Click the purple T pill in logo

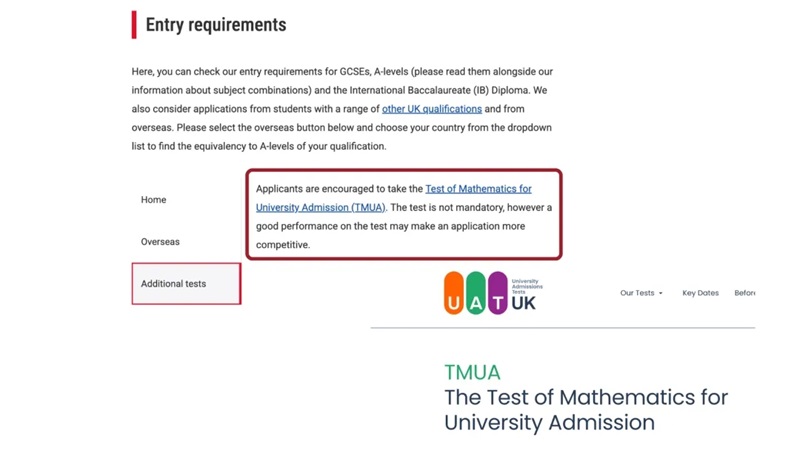498,293
